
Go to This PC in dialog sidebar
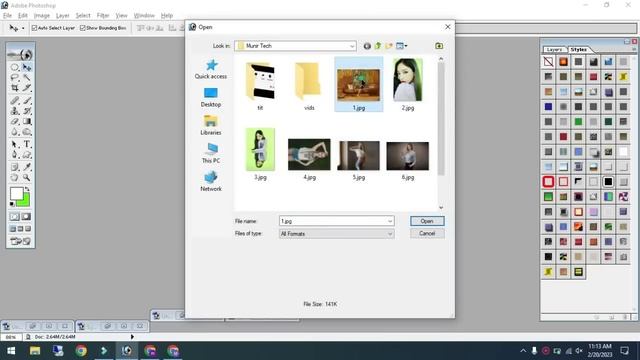(x=211, y=153)
